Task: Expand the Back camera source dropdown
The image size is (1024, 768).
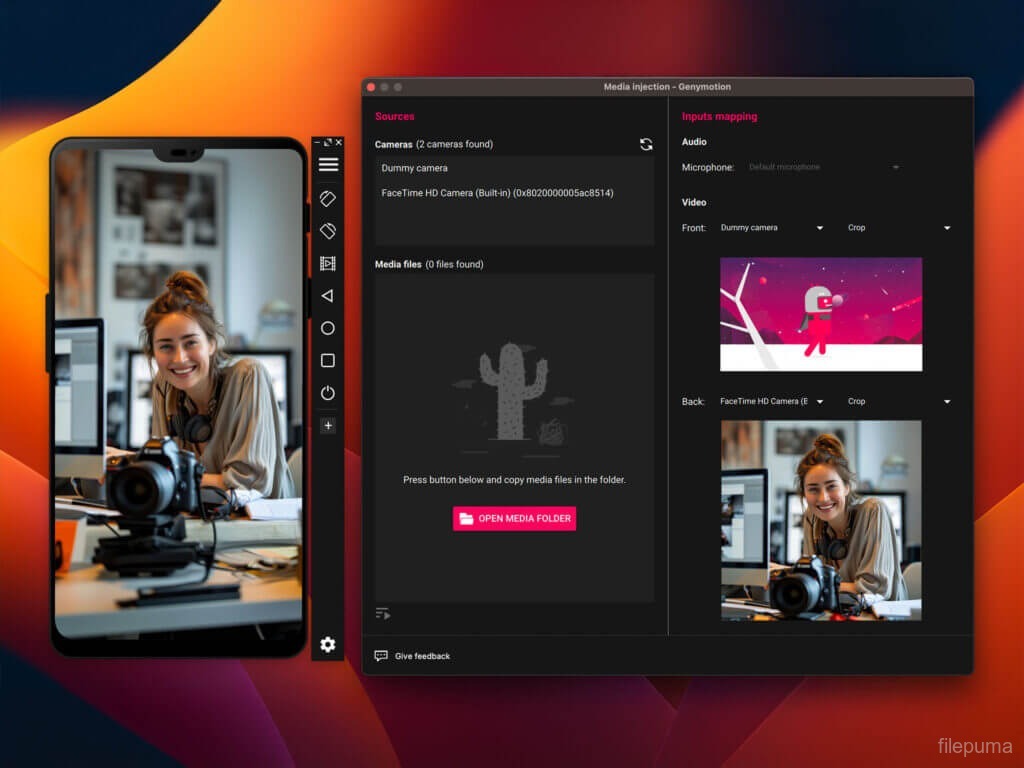Action: point(772,402)
